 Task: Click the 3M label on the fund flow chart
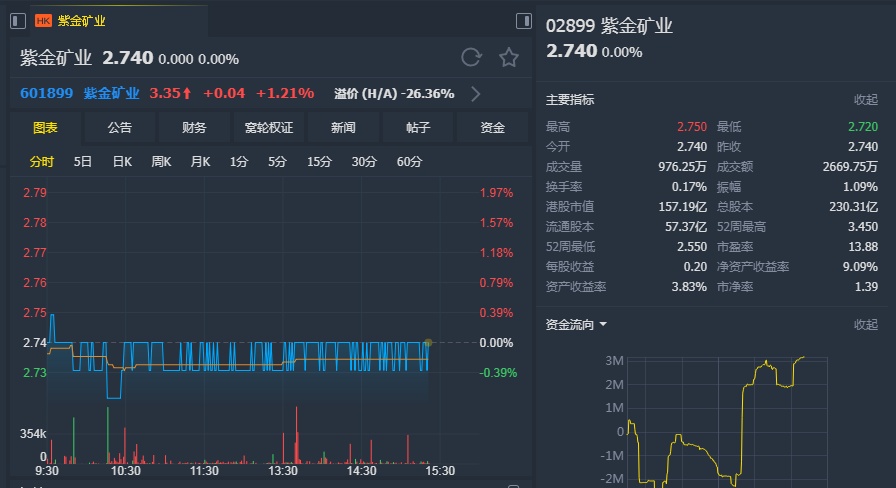(614, 361)
